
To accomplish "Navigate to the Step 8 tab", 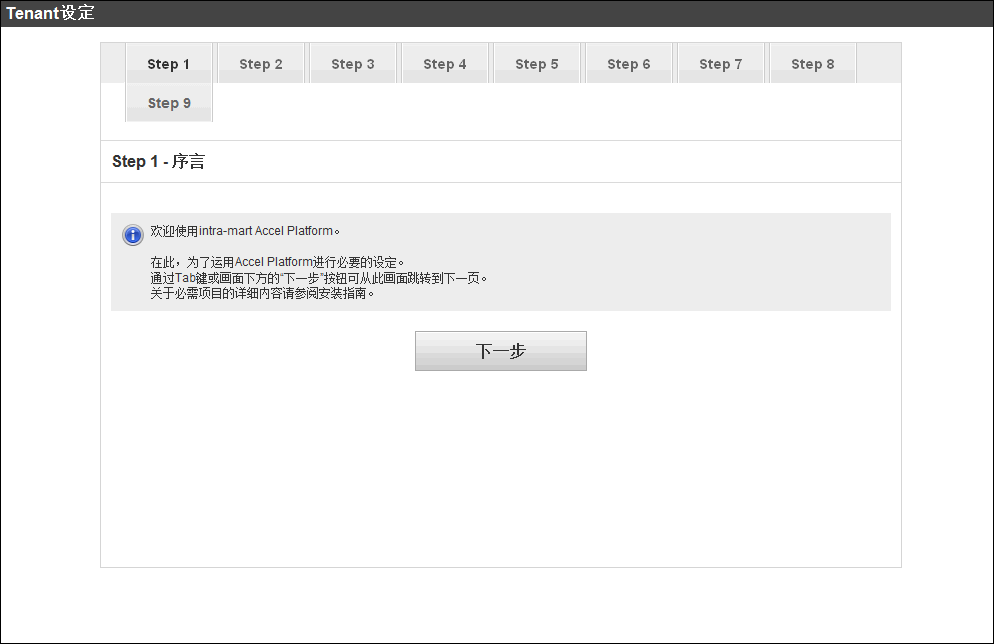I will [x=812, y=63].
